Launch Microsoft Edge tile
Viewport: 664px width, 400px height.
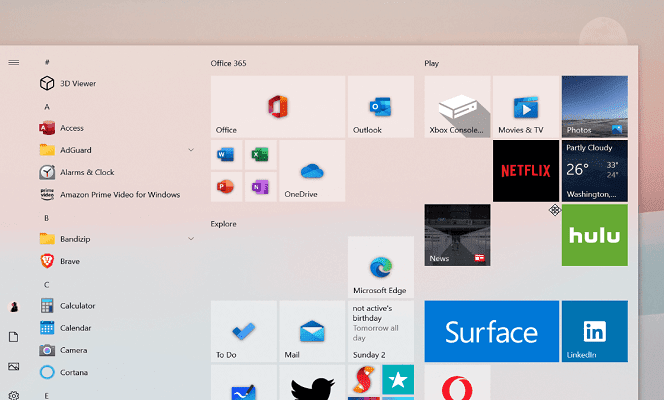pyautogui.click(x=380, y=267)
